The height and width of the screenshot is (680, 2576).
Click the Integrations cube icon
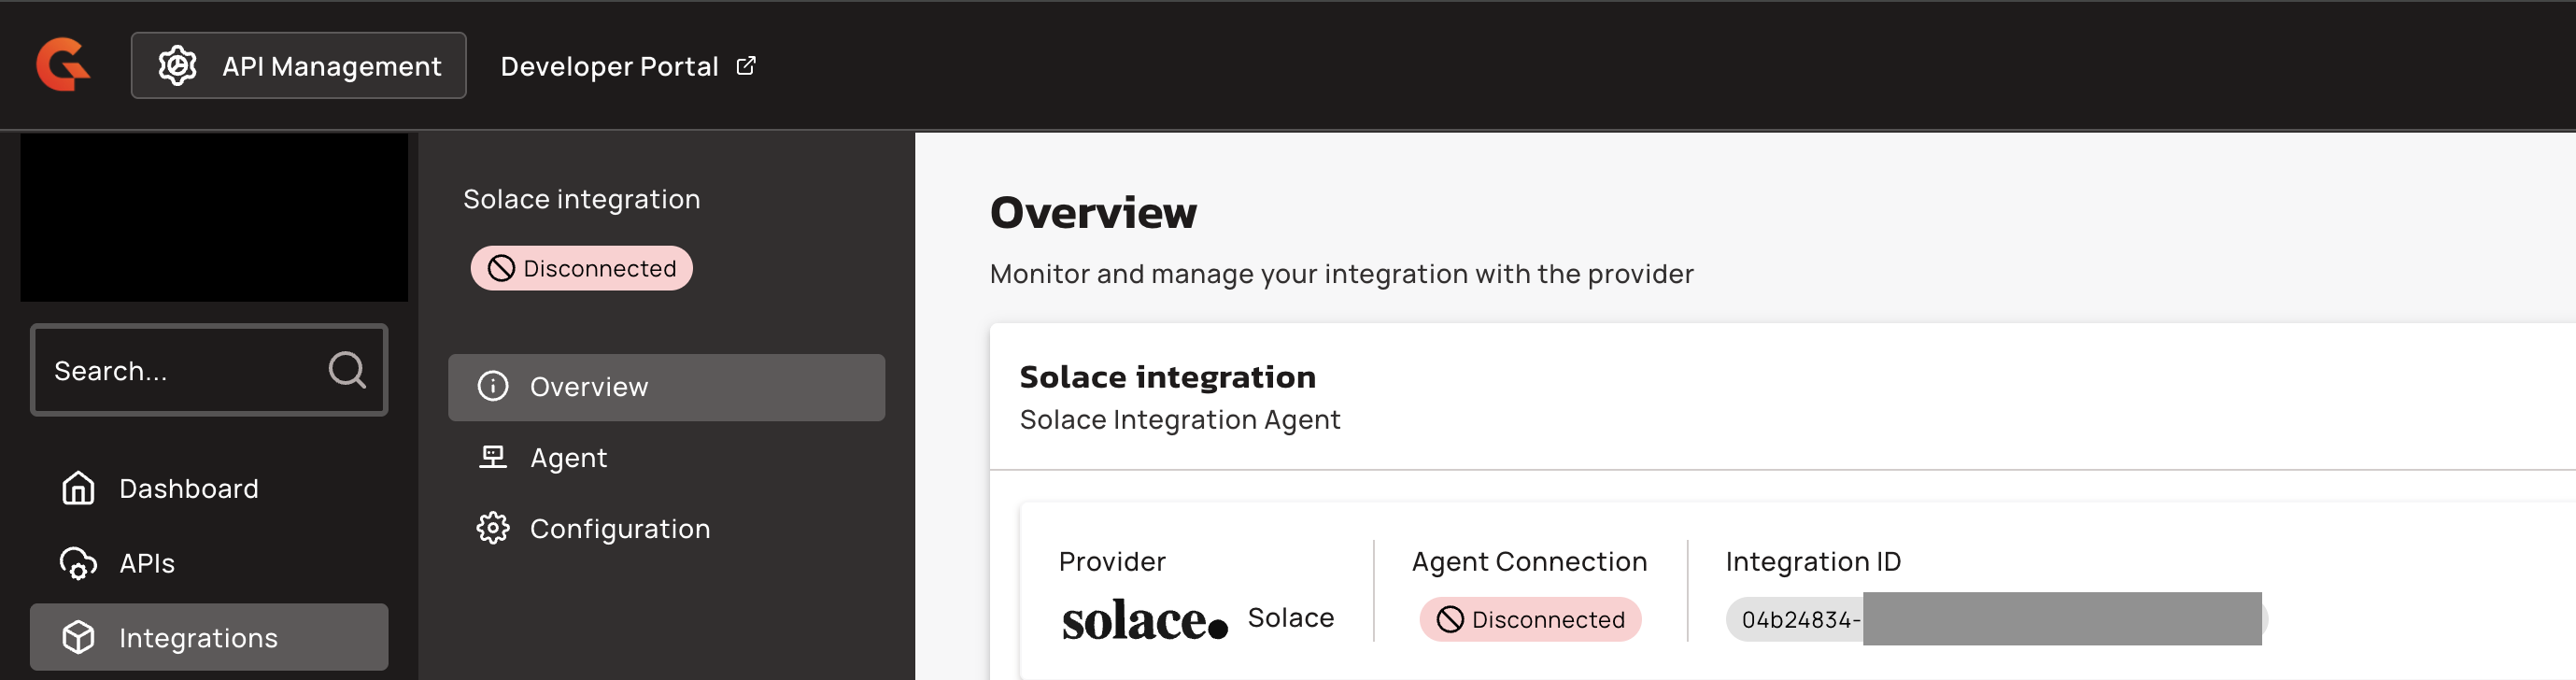click(78, 637)
